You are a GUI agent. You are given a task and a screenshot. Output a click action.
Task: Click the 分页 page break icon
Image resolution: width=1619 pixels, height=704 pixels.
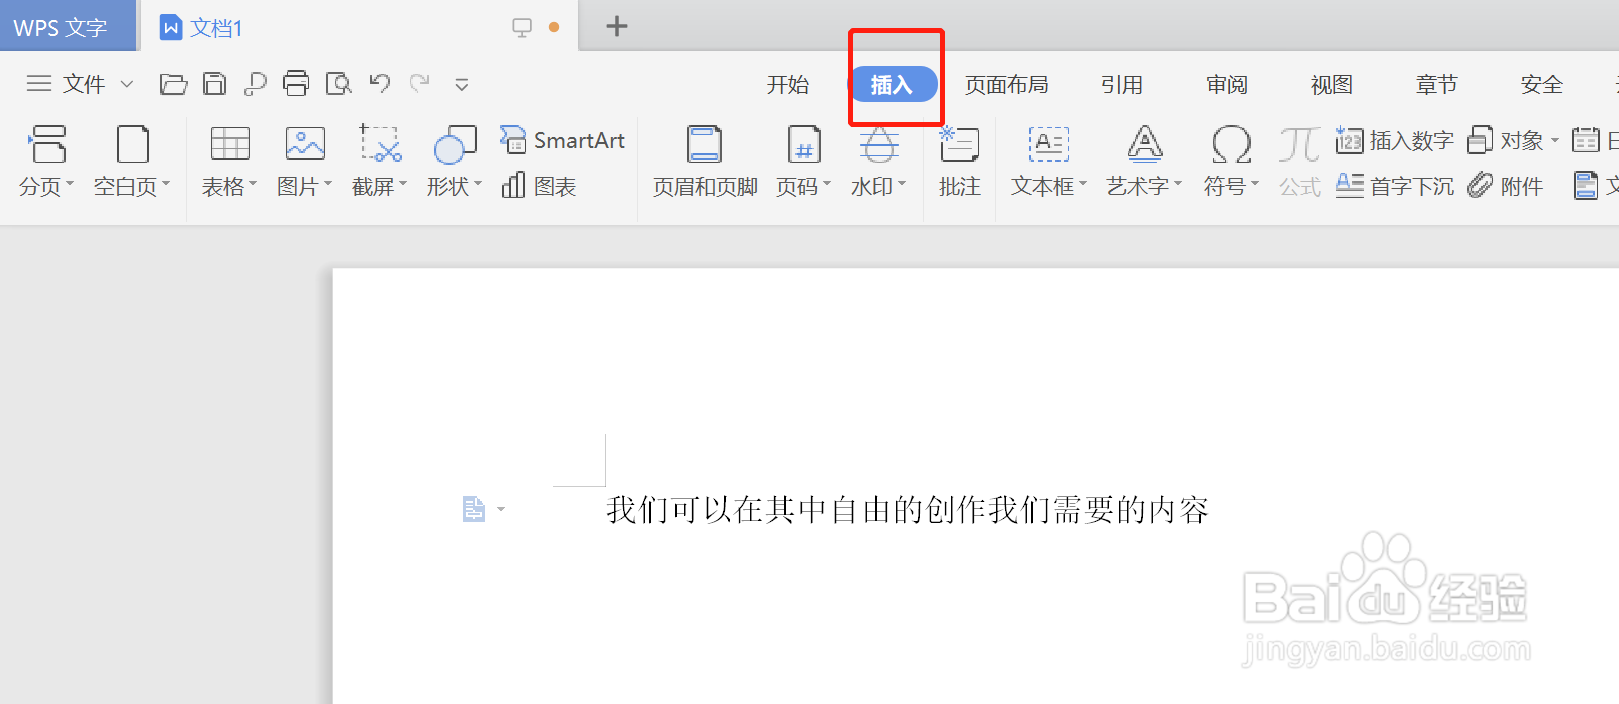(x=47, y=144)
